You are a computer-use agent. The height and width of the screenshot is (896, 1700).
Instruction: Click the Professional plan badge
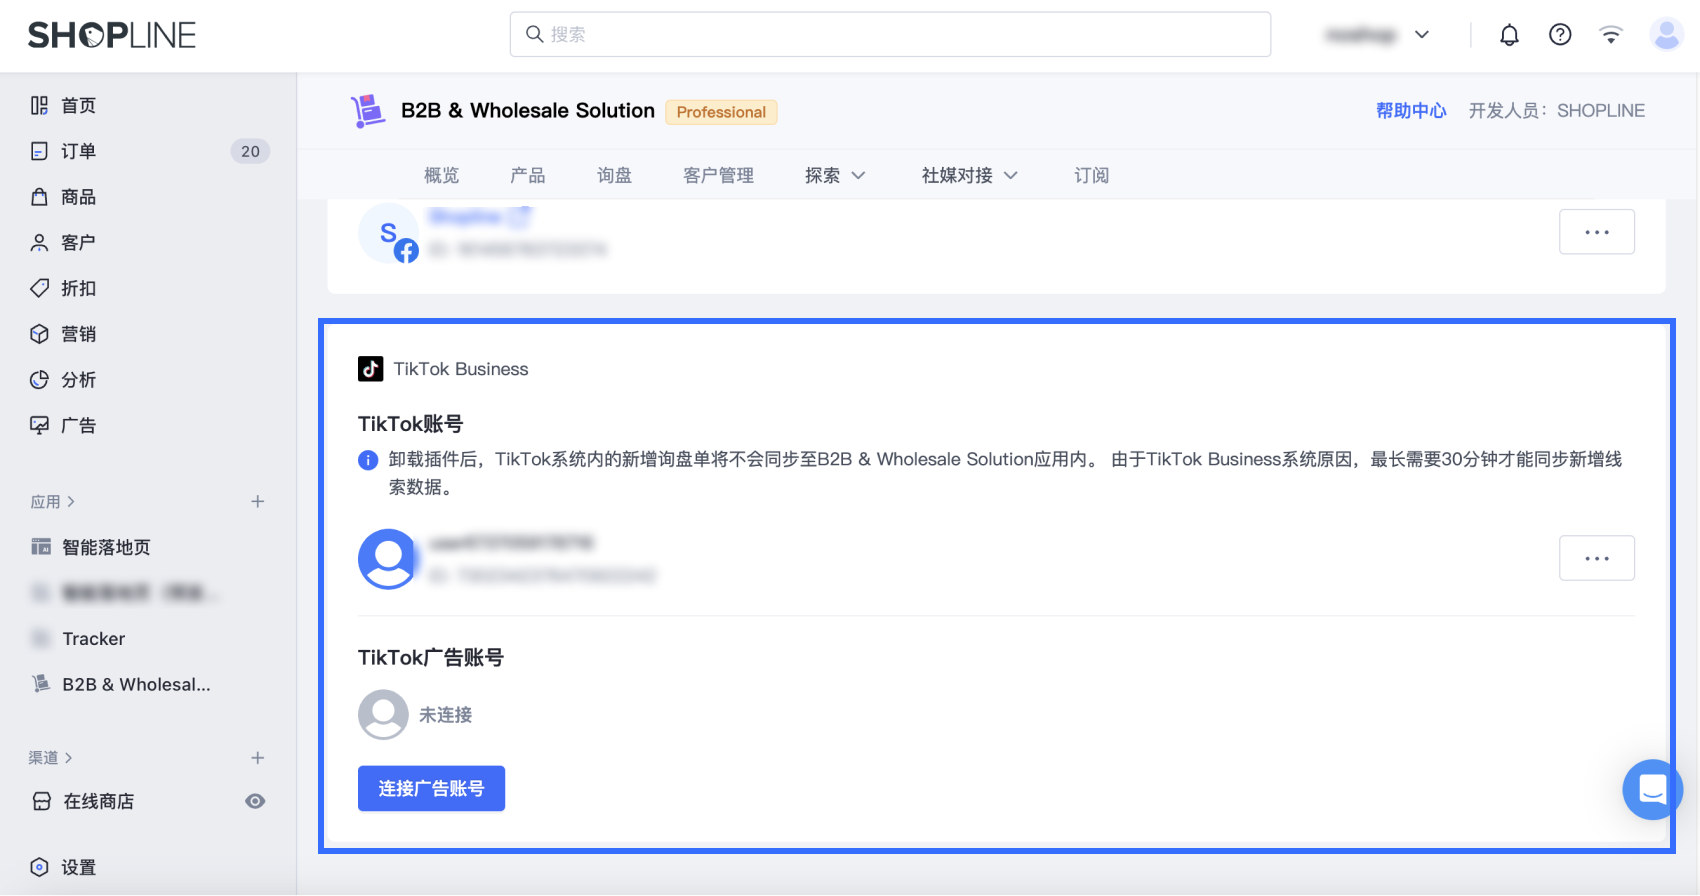click(x=721, y=112)
